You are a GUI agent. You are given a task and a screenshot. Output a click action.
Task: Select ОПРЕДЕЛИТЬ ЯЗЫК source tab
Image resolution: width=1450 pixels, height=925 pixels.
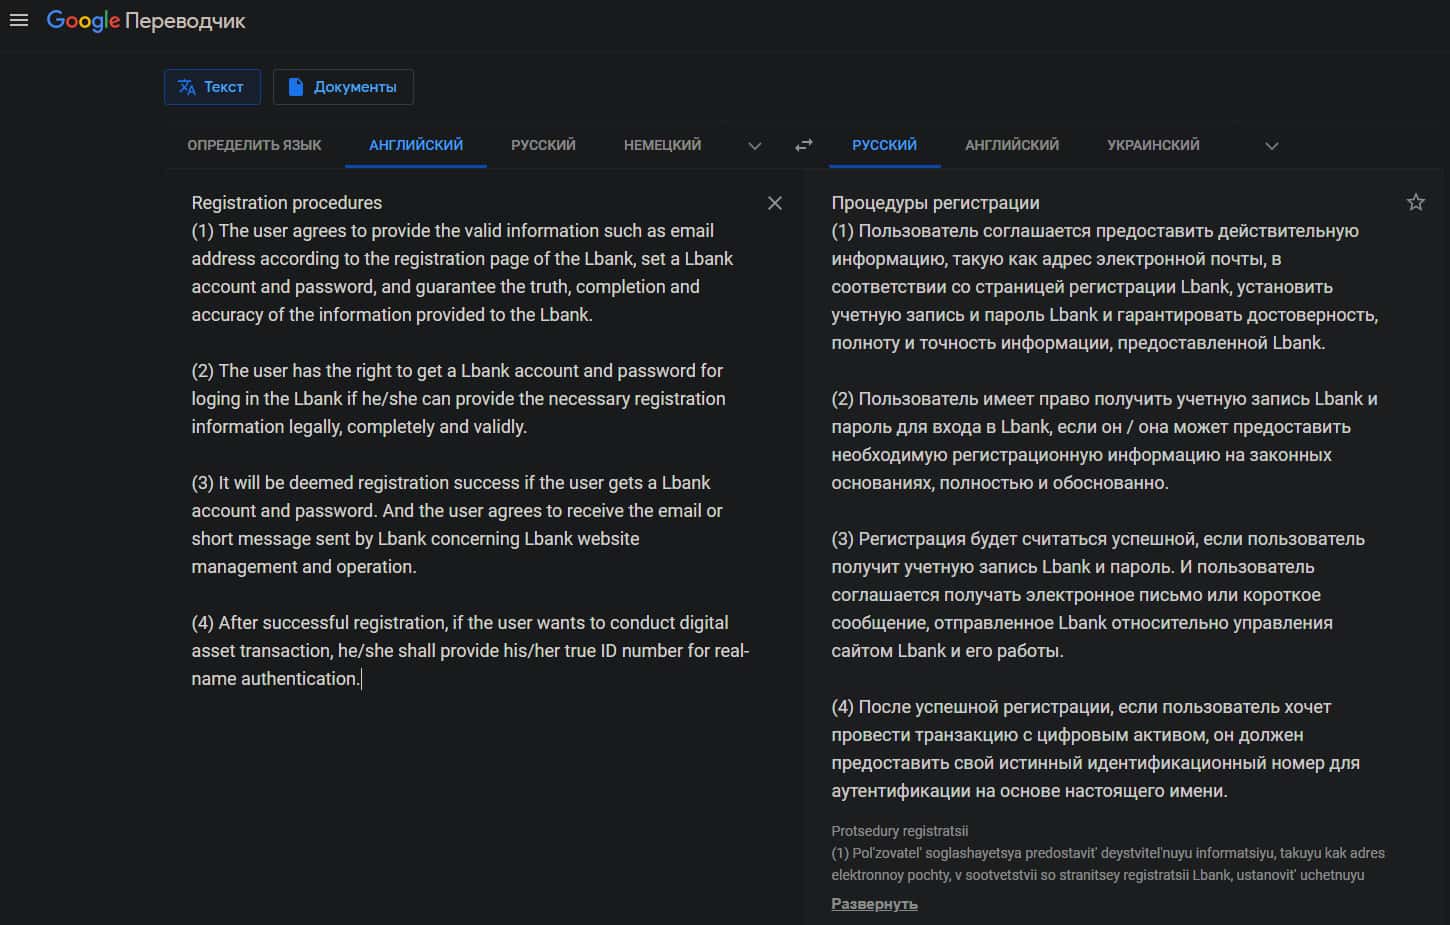pos(254,145)
